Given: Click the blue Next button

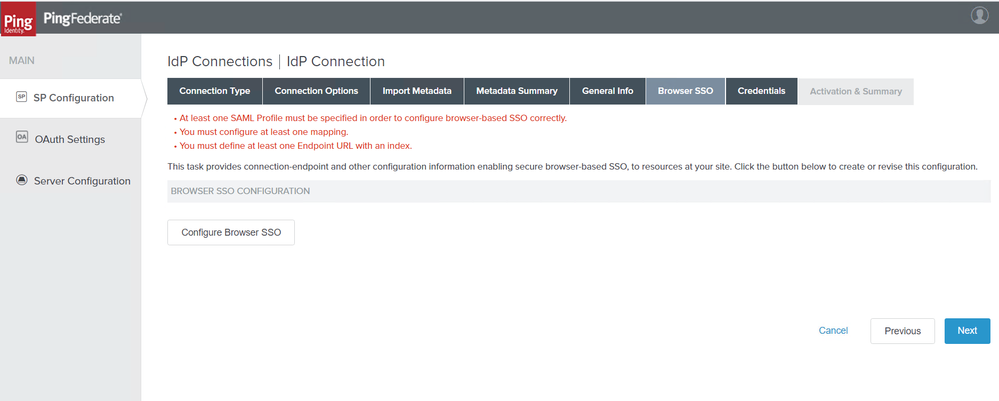Looking at the screenshot, I should [x=967, y=331].
